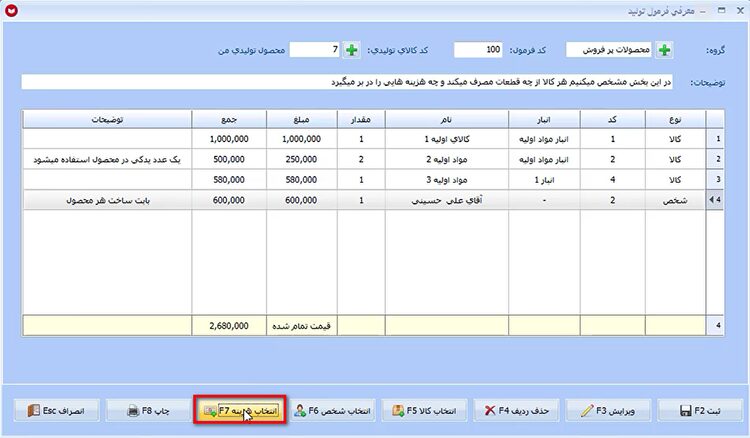
Task: Click the footer total 2,680,000
Action: pos(229,326)
